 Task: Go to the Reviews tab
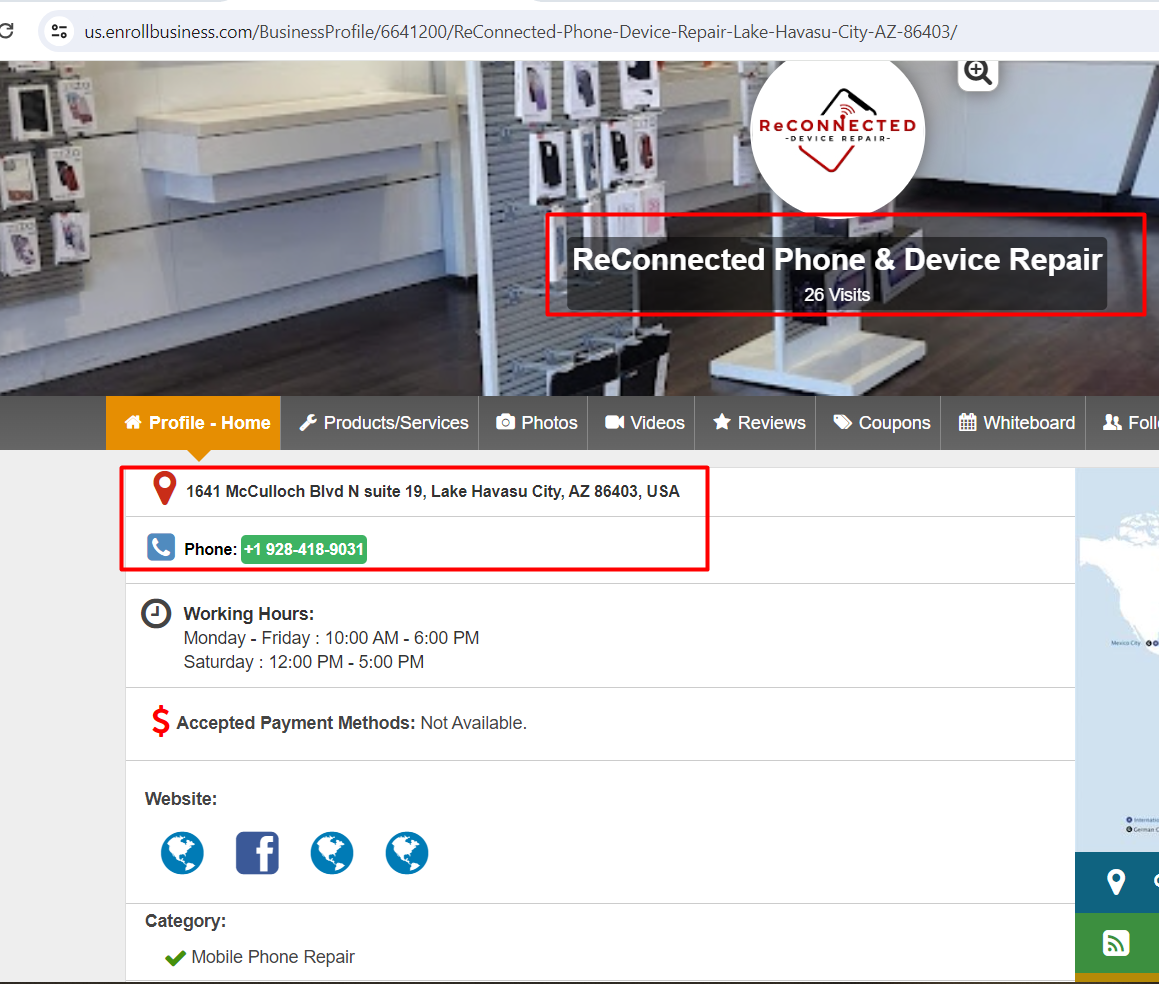pos(758,423)
